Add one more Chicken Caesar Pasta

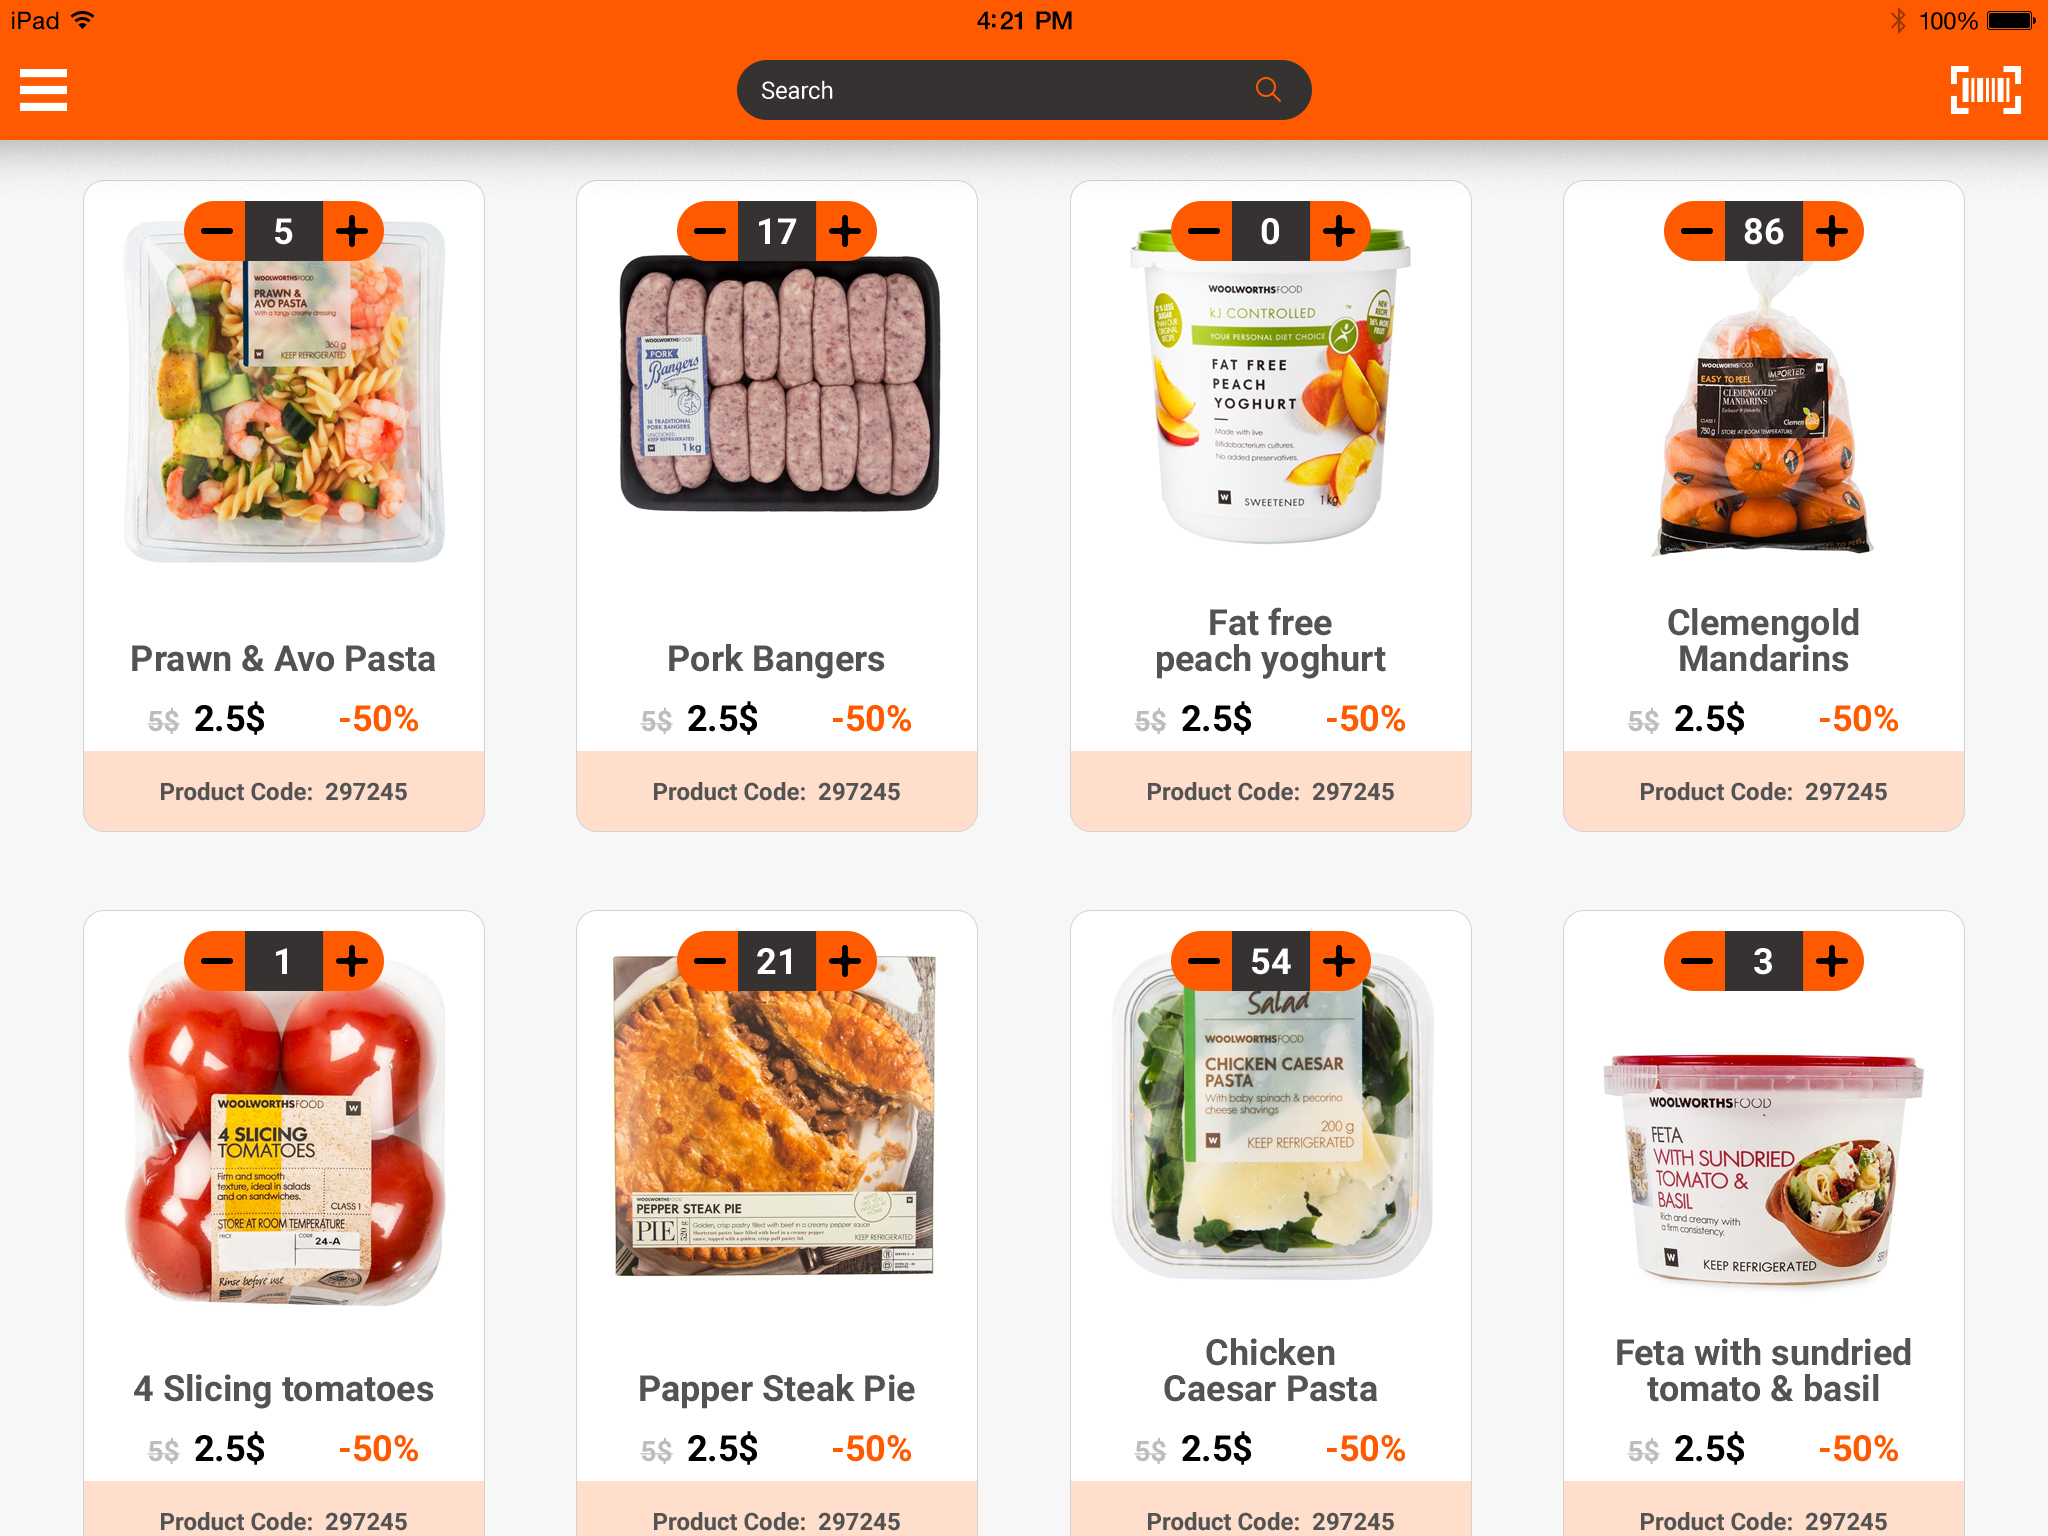(x=1339, y=961)
